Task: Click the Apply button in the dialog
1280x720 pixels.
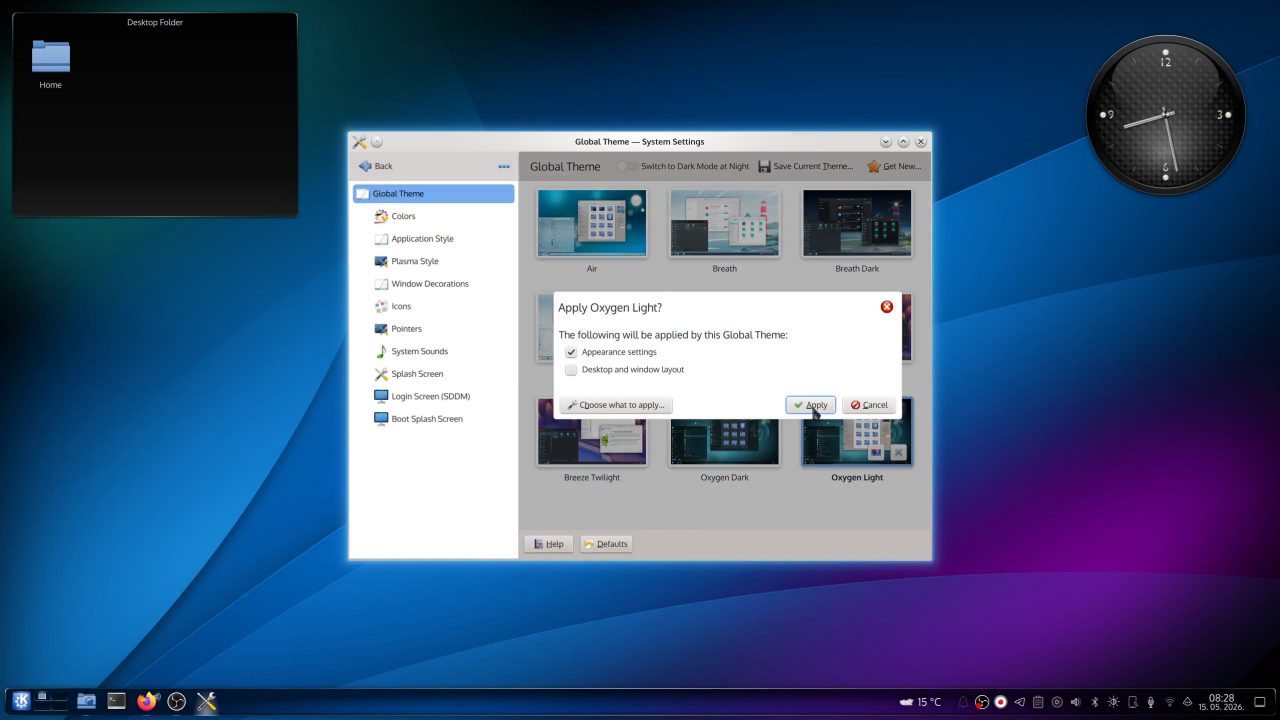Action: tap(810, 405)
